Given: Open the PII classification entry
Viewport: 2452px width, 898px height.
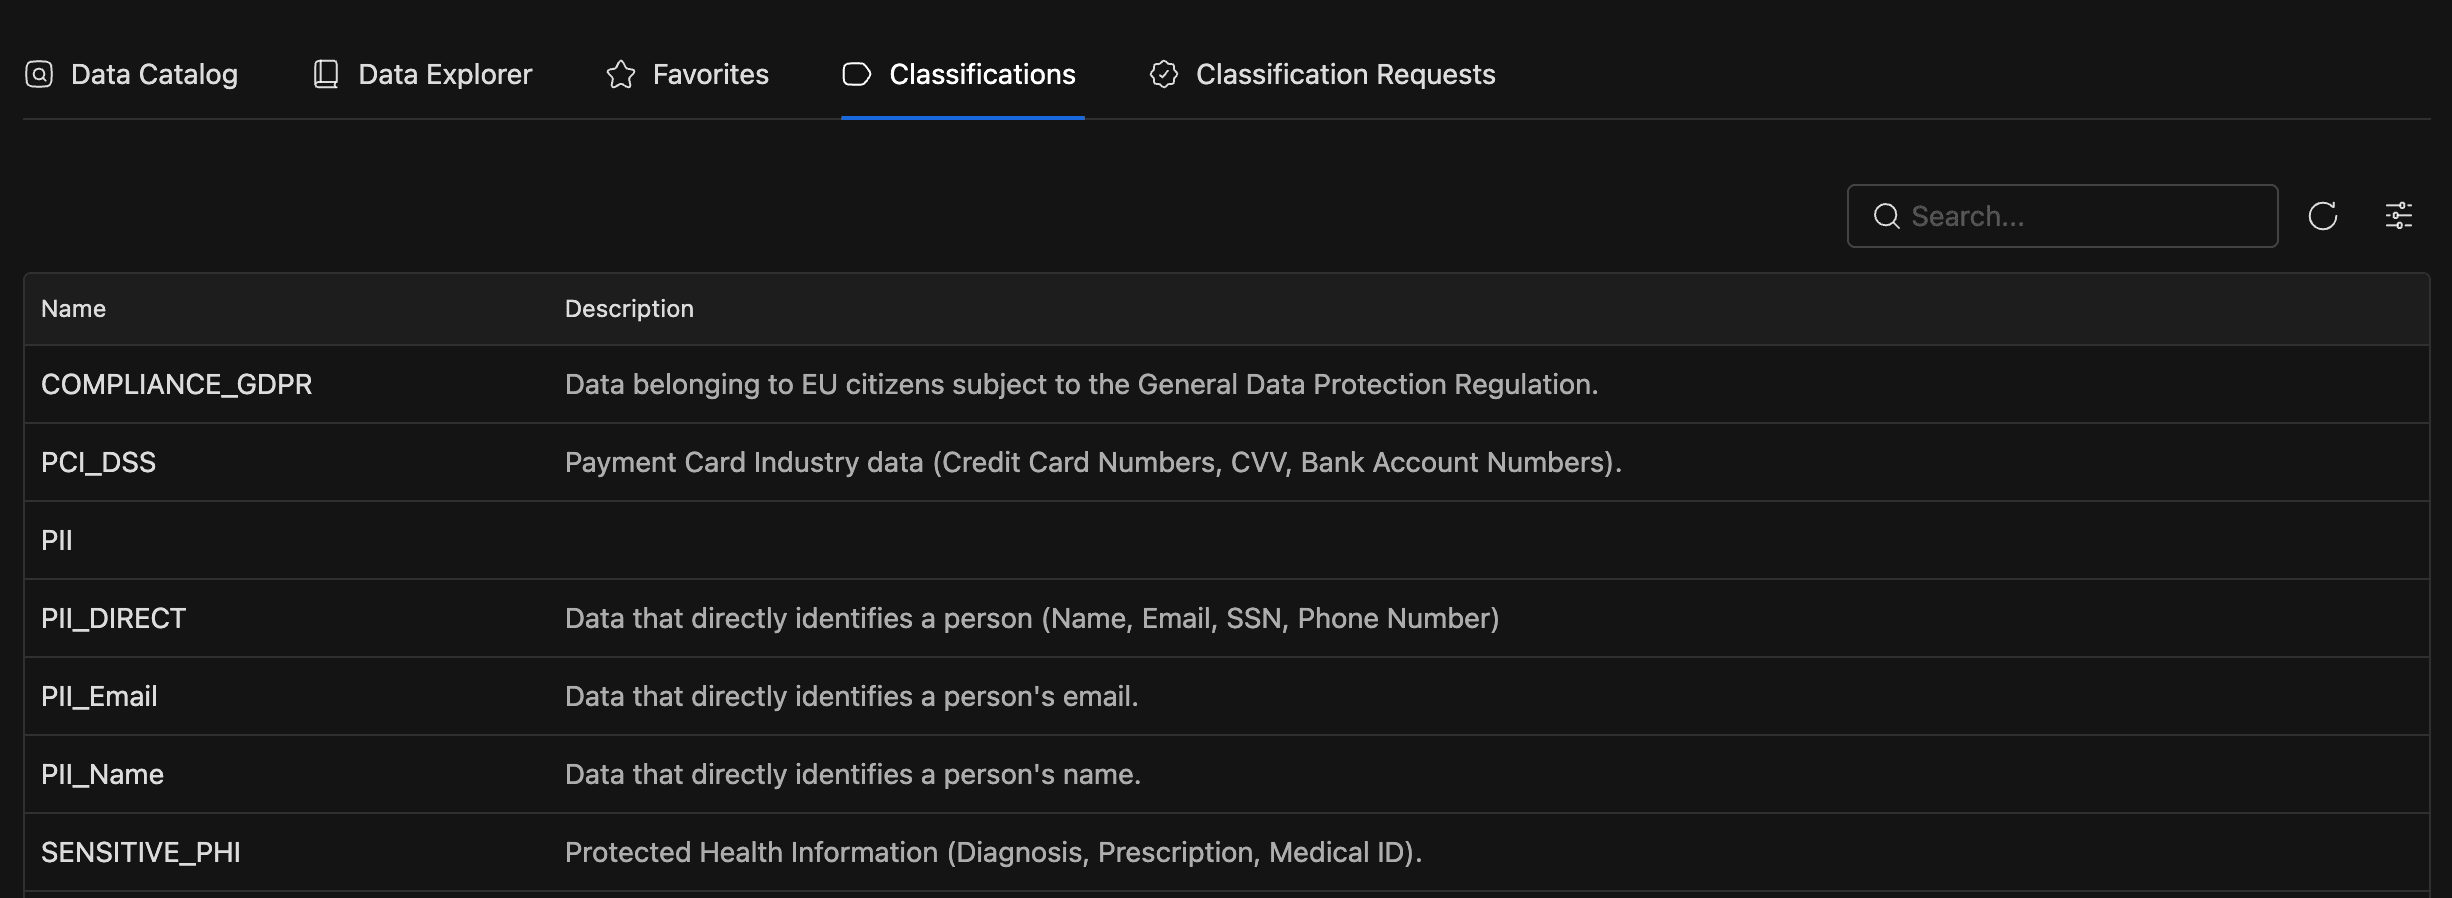Looking at the screenshot, I should 57,541.
